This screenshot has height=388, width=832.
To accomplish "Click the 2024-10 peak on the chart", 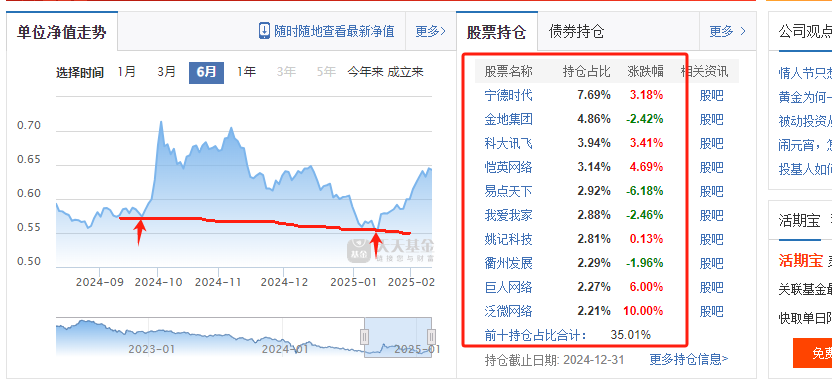I will coord(161,122).
